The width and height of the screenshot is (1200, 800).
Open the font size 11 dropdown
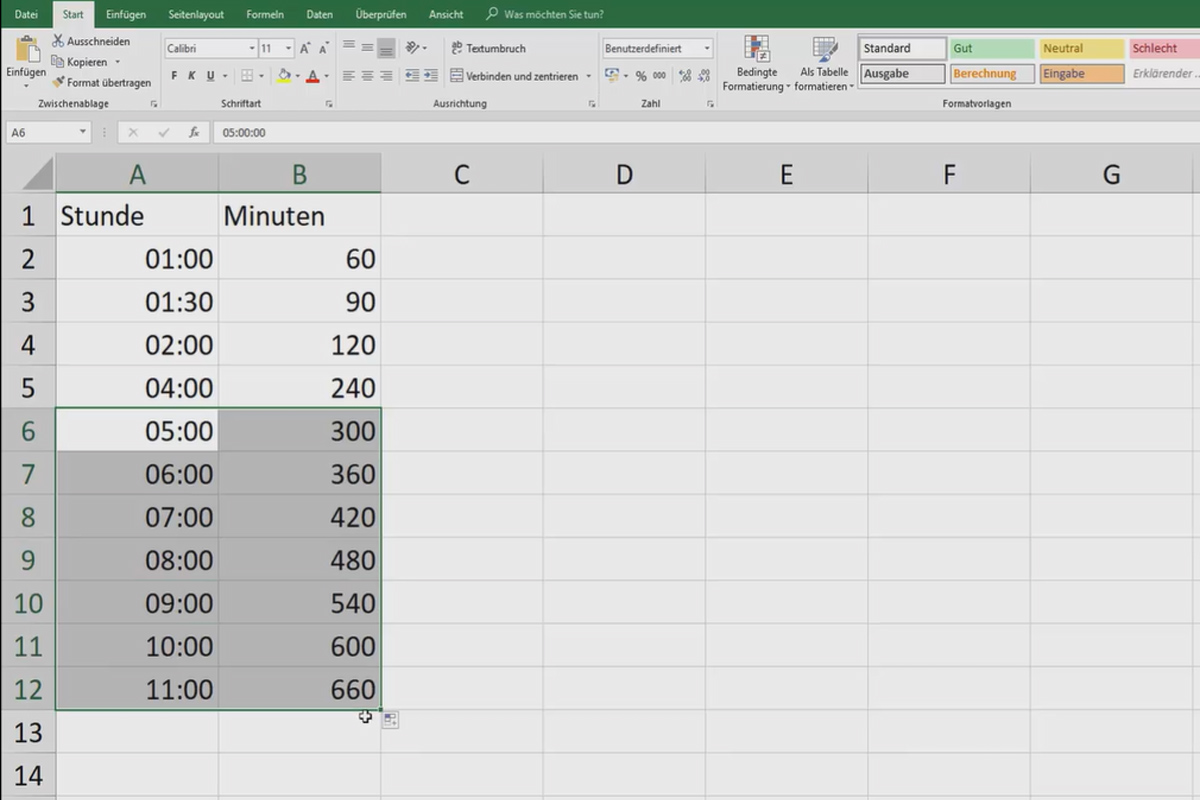click(x=289, y=48)
